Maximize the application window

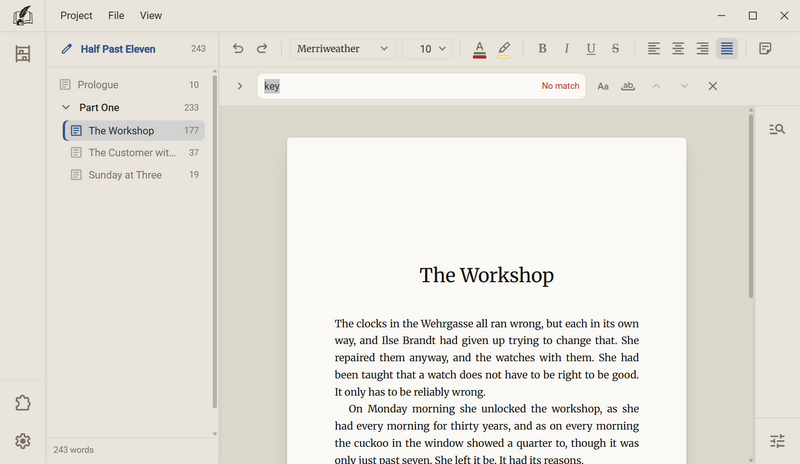(x=753, y=16)
